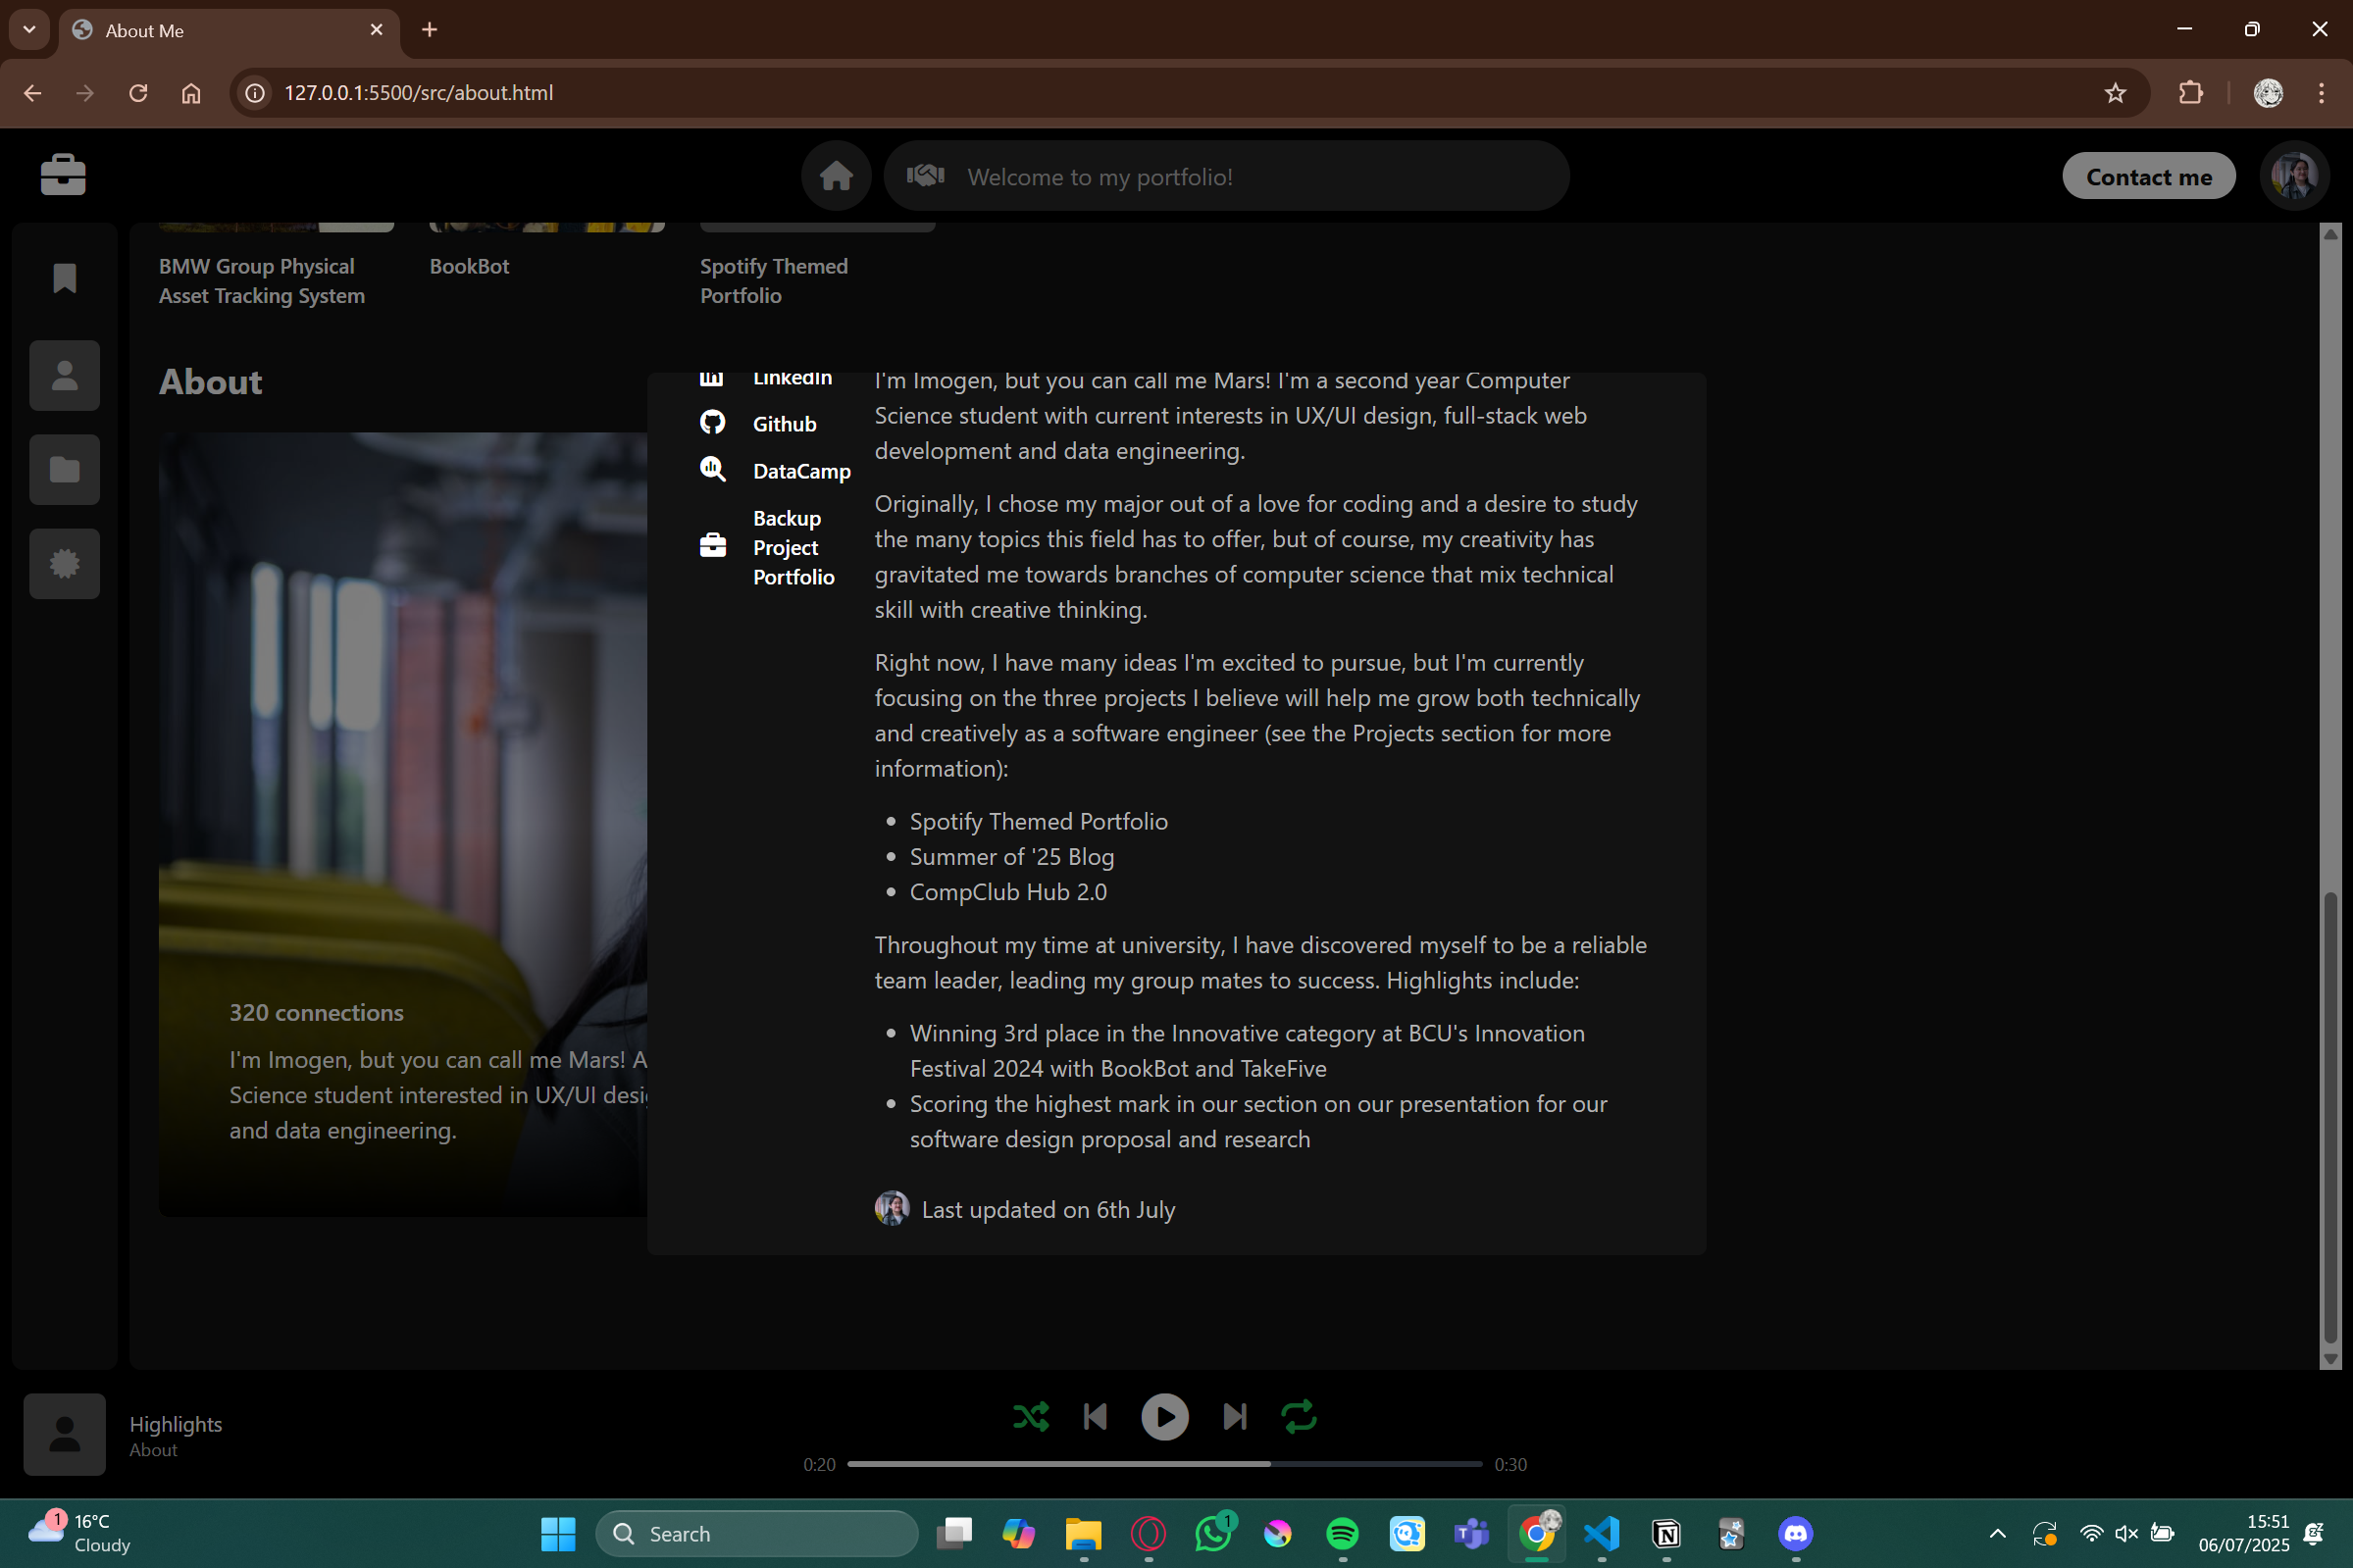Viewport: 2353px width, 1568px height.
Task: Toggle shuffle in the player
Action: [x=1031, y=1416]
